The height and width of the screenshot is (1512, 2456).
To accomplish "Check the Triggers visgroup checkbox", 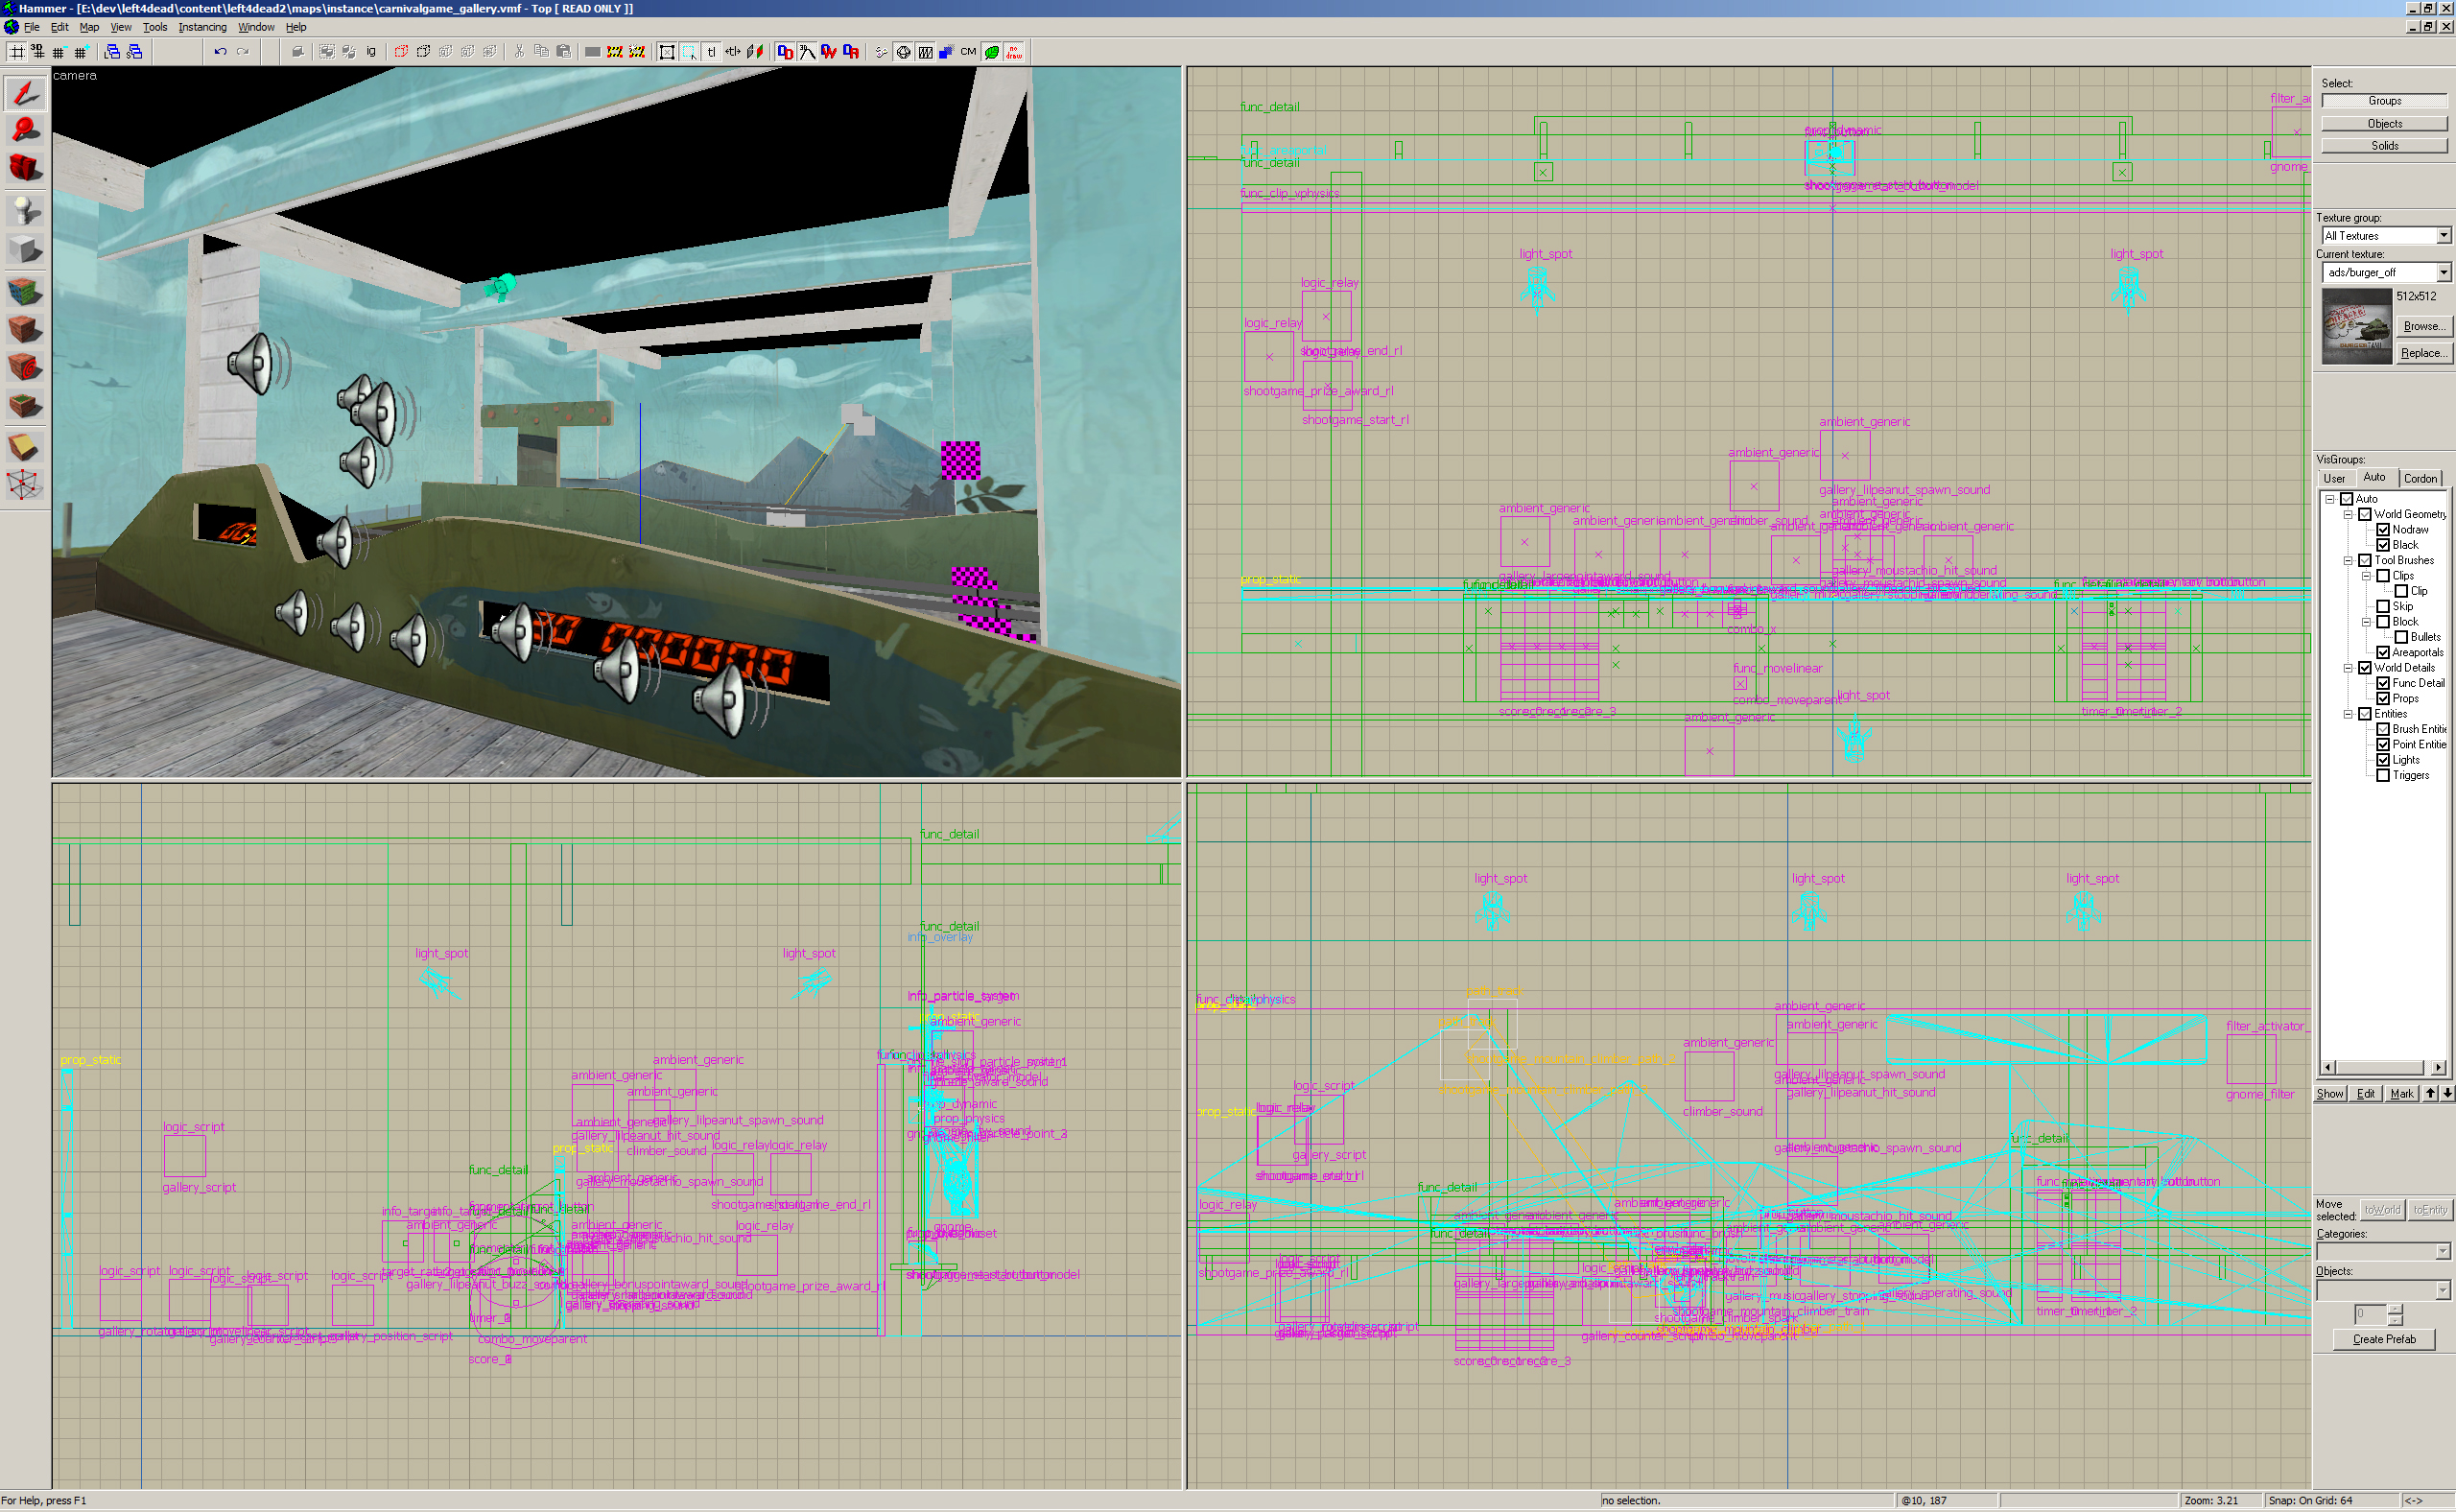I will point(2383,775).
